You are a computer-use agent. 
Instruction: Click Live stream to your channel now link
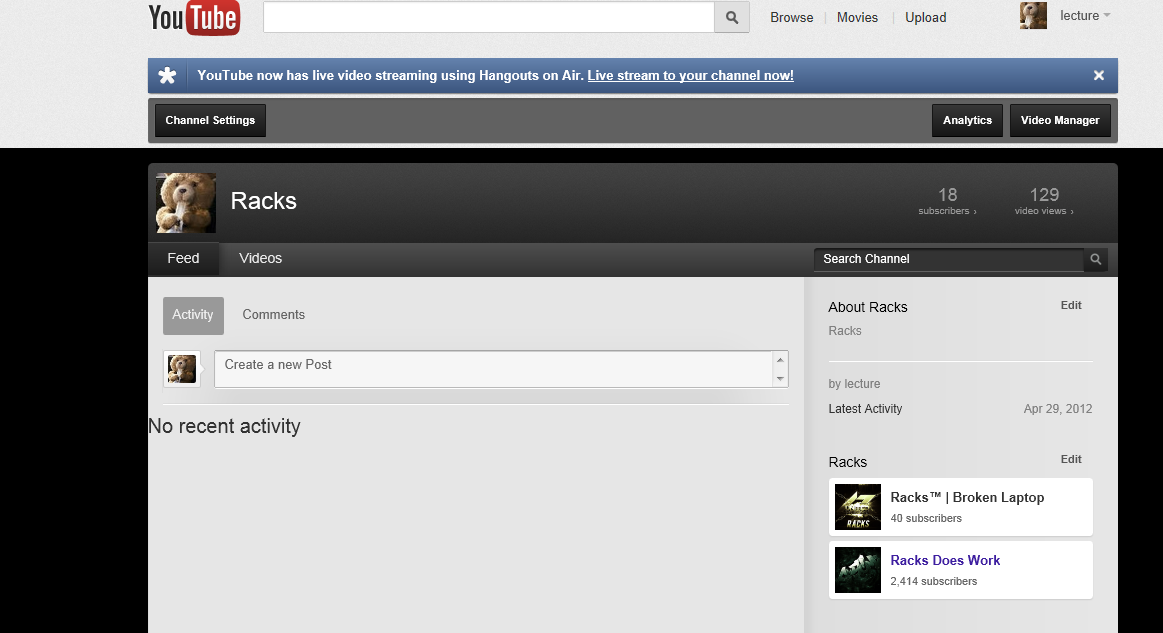tap(691, 76)
